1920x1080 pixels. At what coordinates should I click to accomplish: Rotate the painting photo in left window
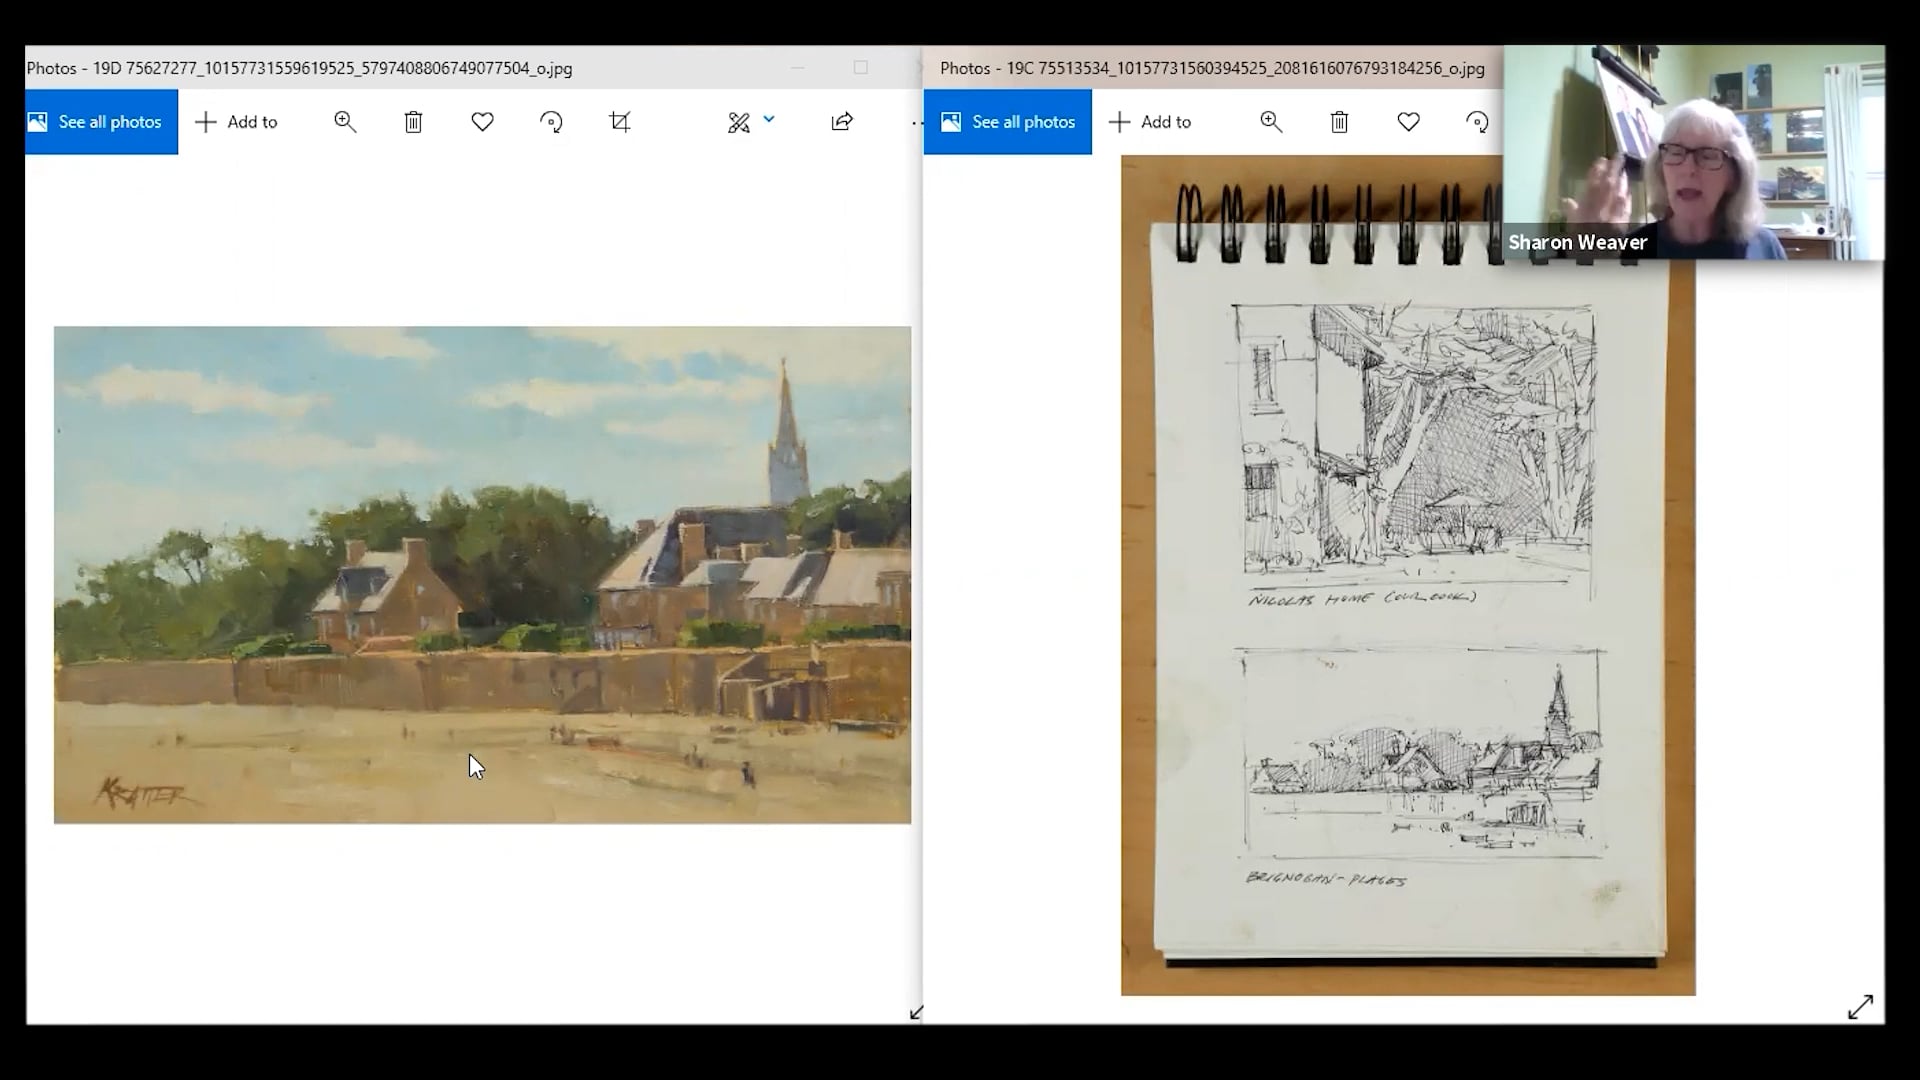pyautogui.click(x=551, y=122)
